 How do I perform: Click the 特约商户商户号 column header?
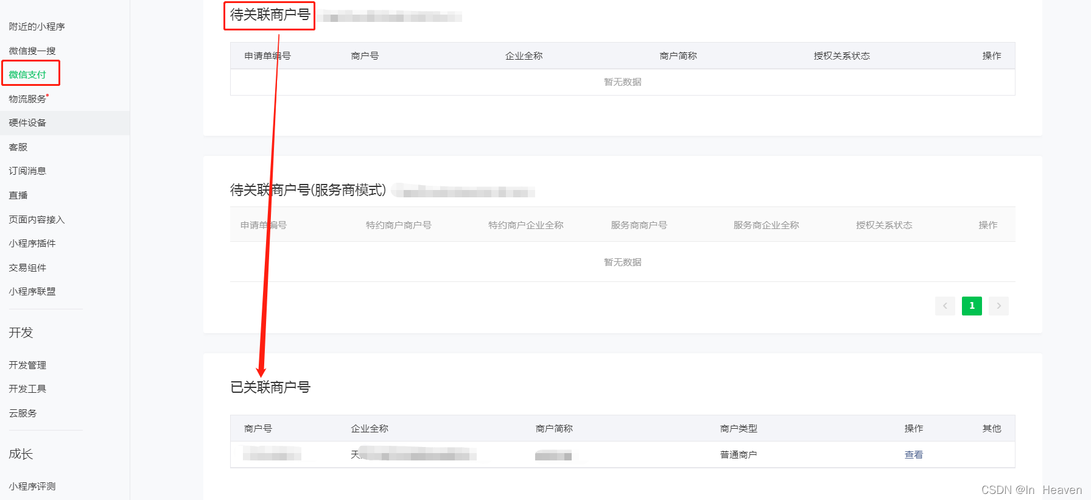pyautogui.click(x=399, y=225)
